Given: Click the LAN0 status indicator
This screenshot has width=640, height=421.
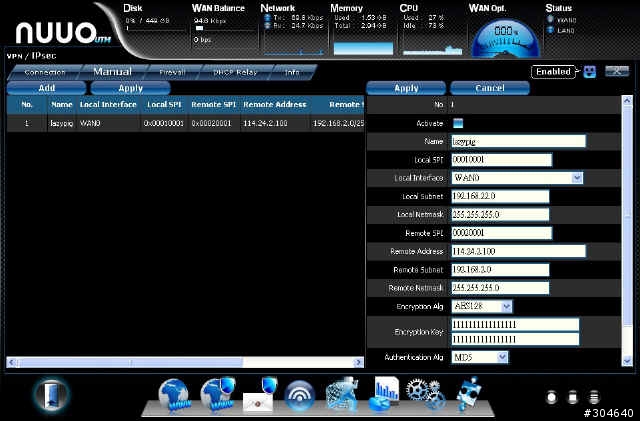Looking at the screenshot, I should coord(561,30).
